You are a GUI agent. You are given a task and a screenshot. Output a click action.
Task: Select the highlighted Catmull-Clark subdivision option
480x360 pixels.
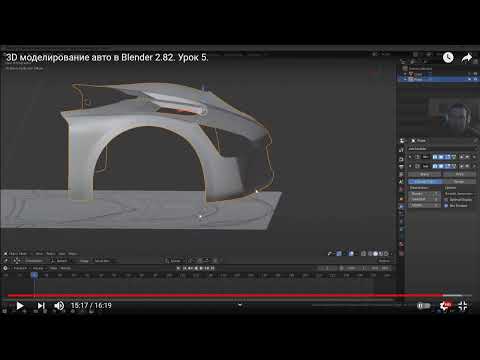coord(425,182)
